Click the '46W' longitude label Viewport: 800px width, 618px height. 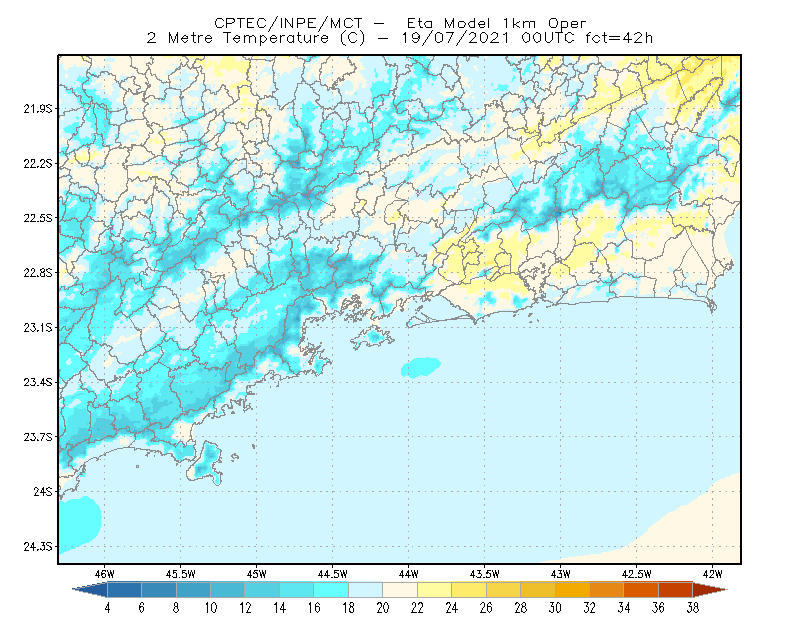click(x=105, y=574)
